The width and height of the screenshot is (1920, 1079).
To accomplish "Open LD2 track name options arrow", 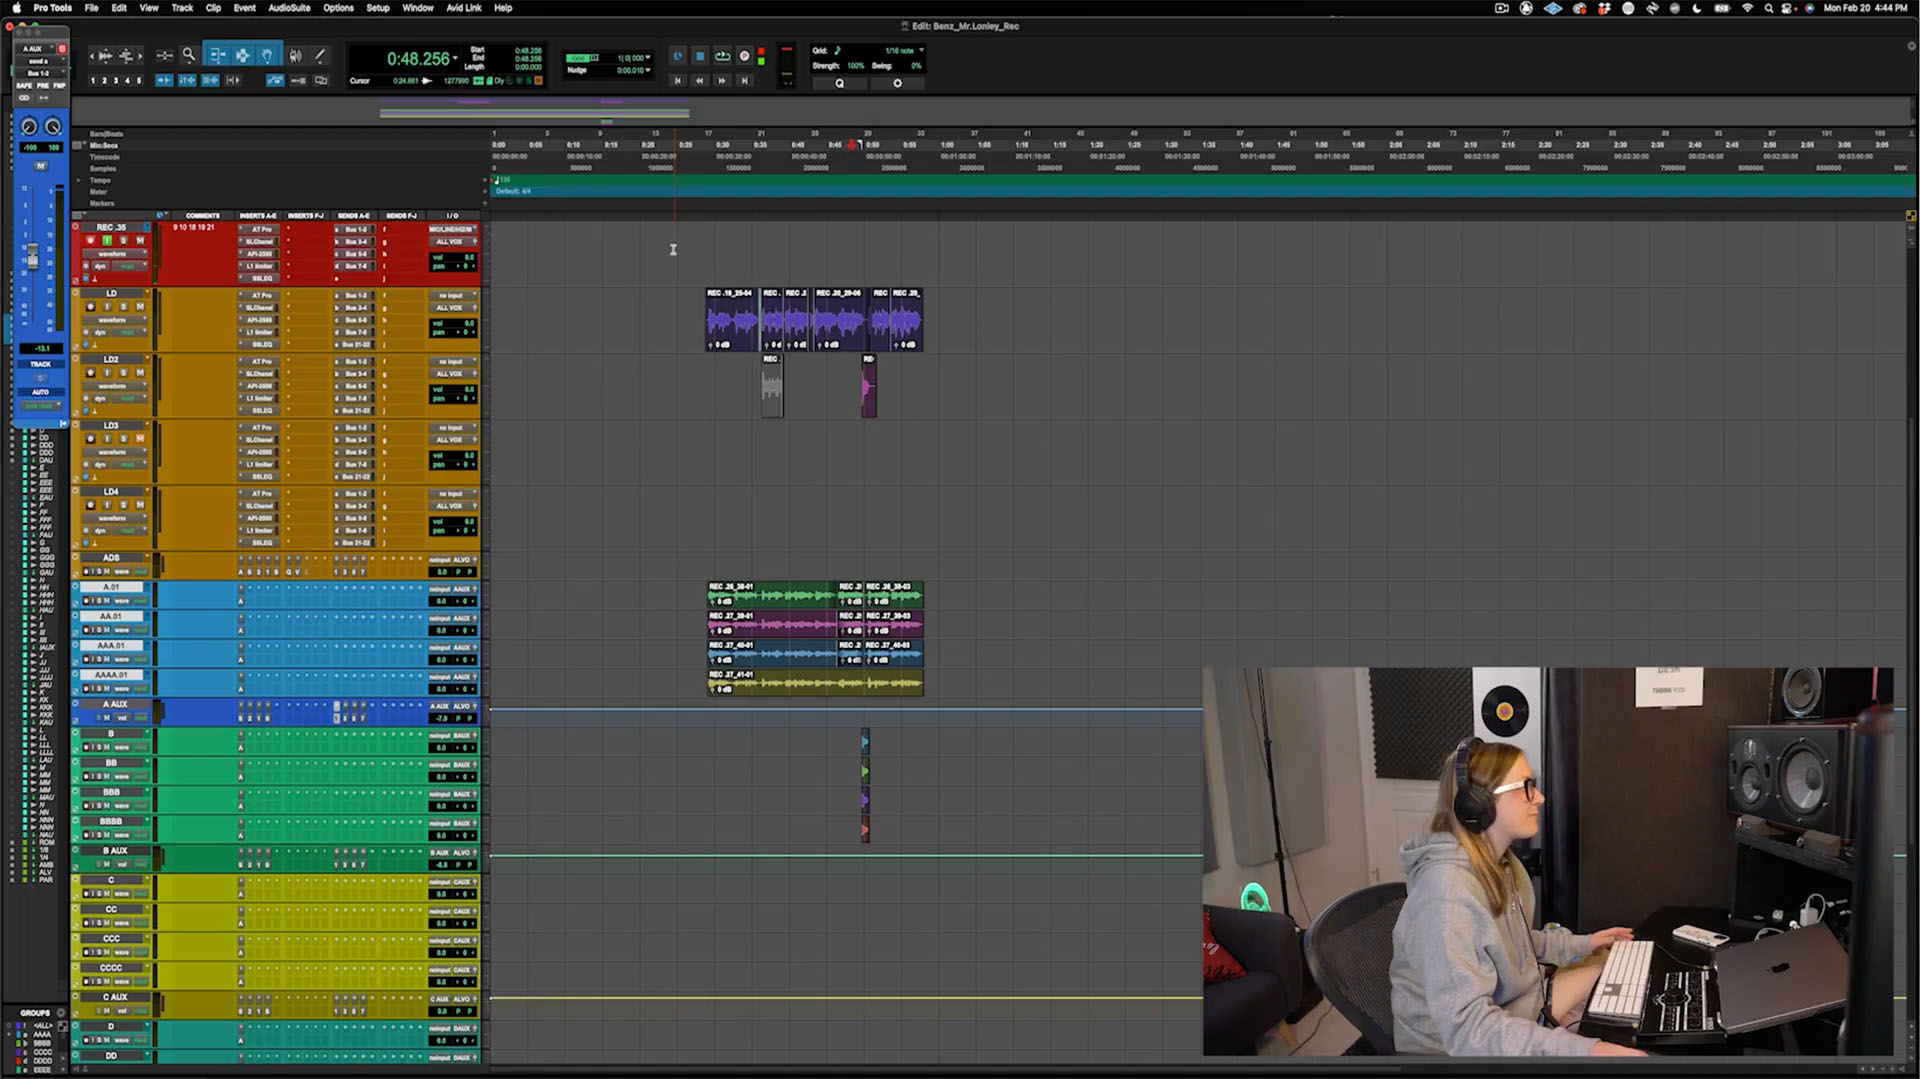I will click(x=147, y=359).
